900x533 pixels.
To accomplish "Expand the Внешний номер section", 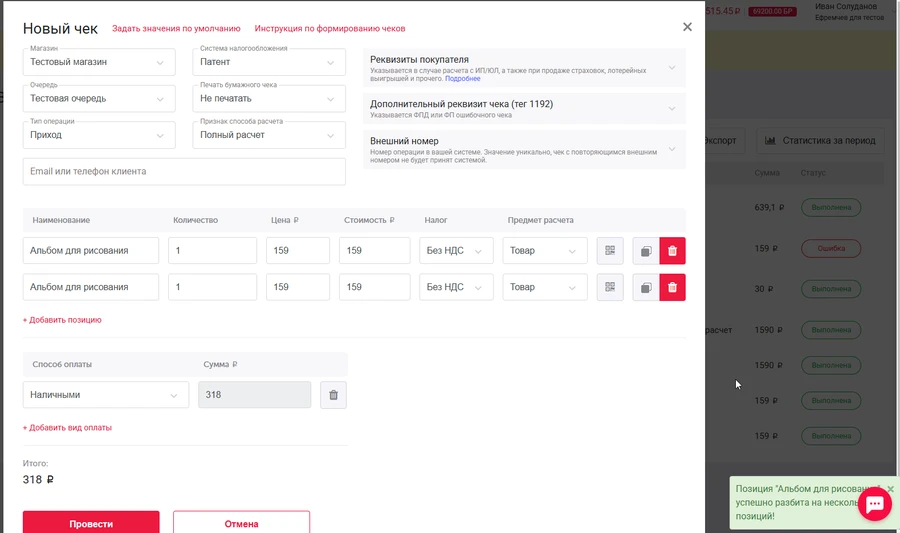I will pyautogui.click(x=524, y=149).
